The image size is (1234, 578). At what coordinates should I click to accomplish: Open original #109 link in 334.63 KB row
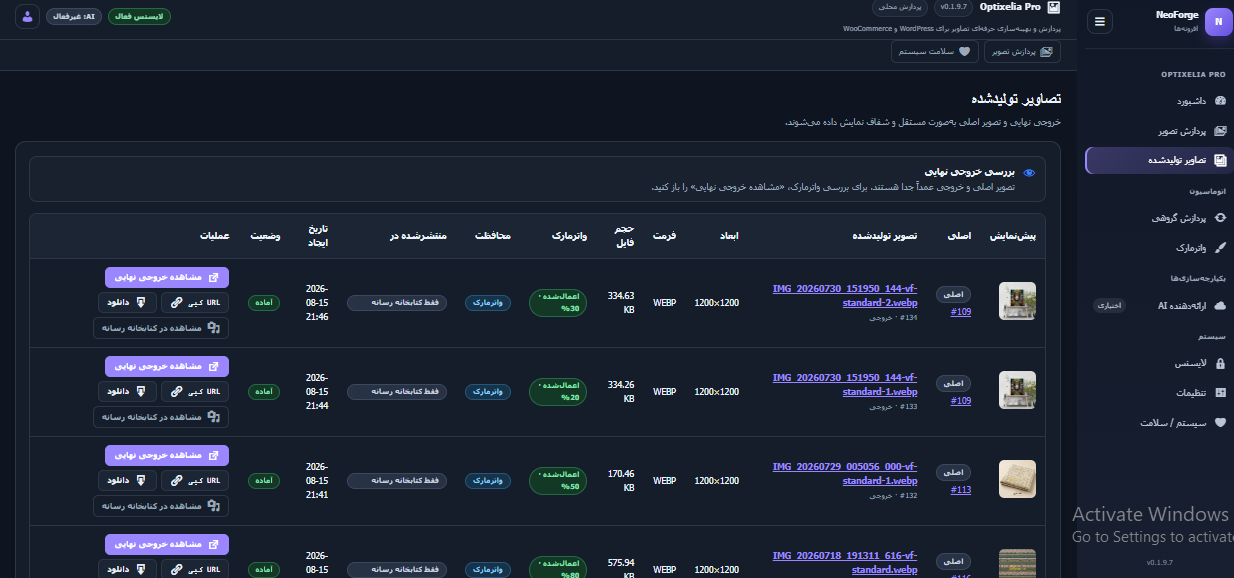(960, 311)
